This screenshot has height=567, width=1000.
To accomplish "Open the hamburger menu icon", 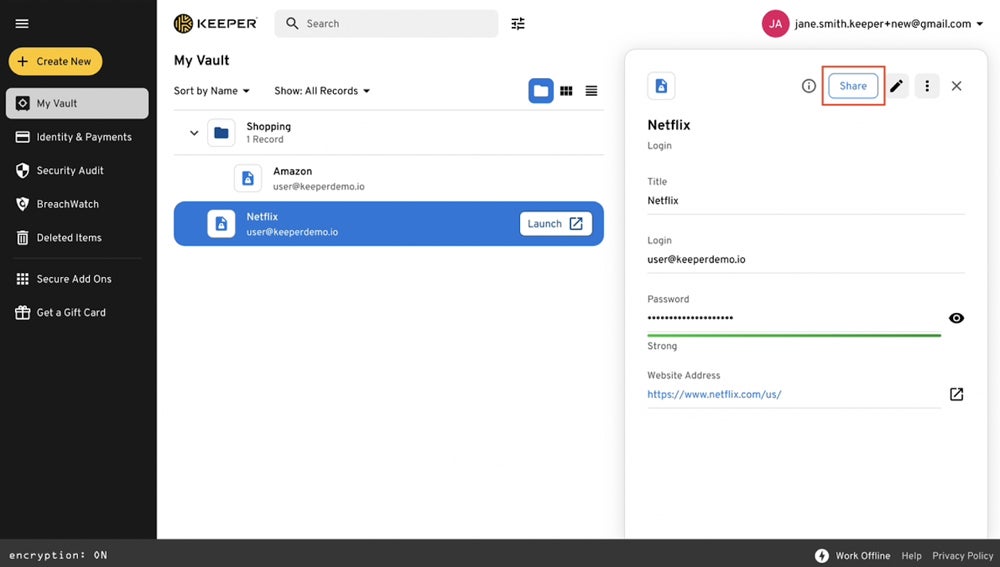I will pos(22,24).
